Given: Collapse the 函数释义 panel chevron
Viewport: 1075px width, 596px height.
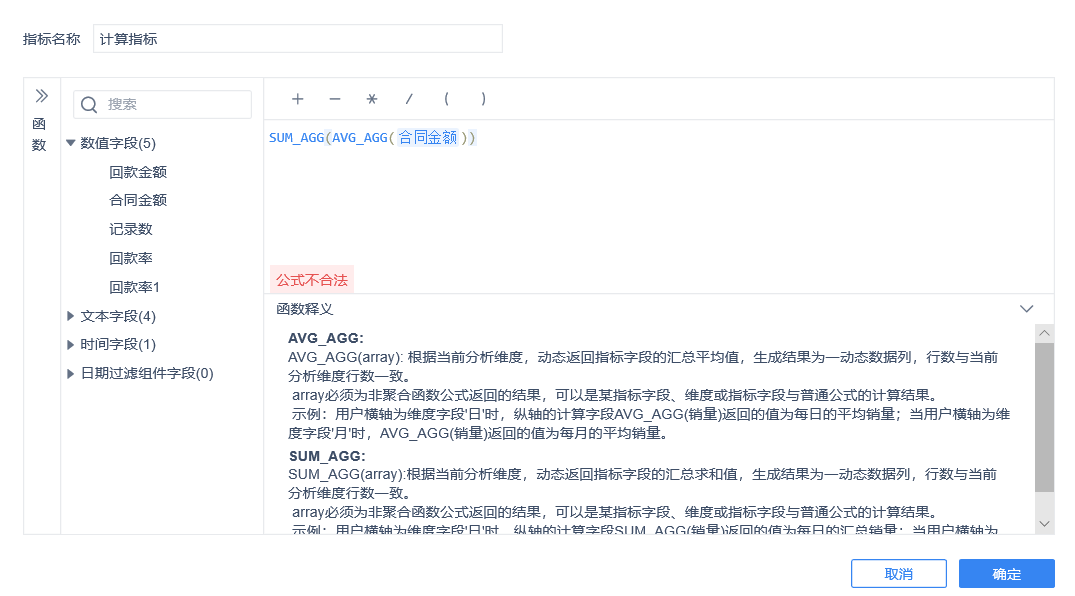Looking at the screenshot, I should pos(1026,309).
